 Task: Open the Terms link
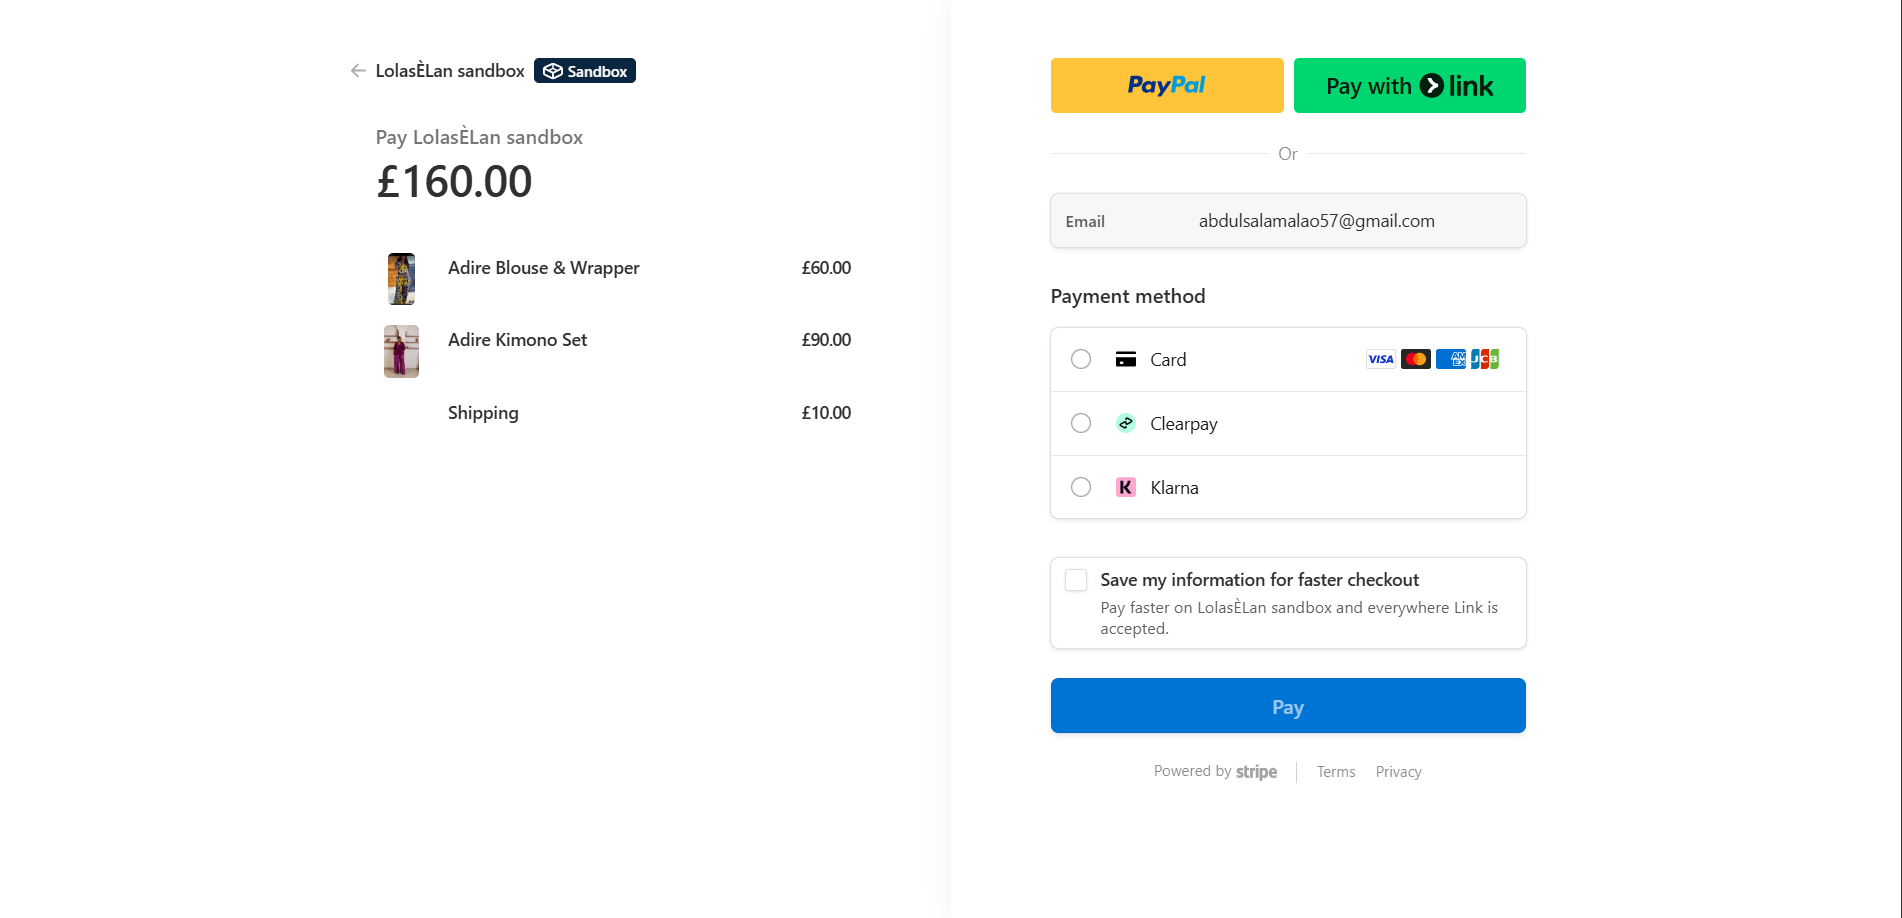1336,772
